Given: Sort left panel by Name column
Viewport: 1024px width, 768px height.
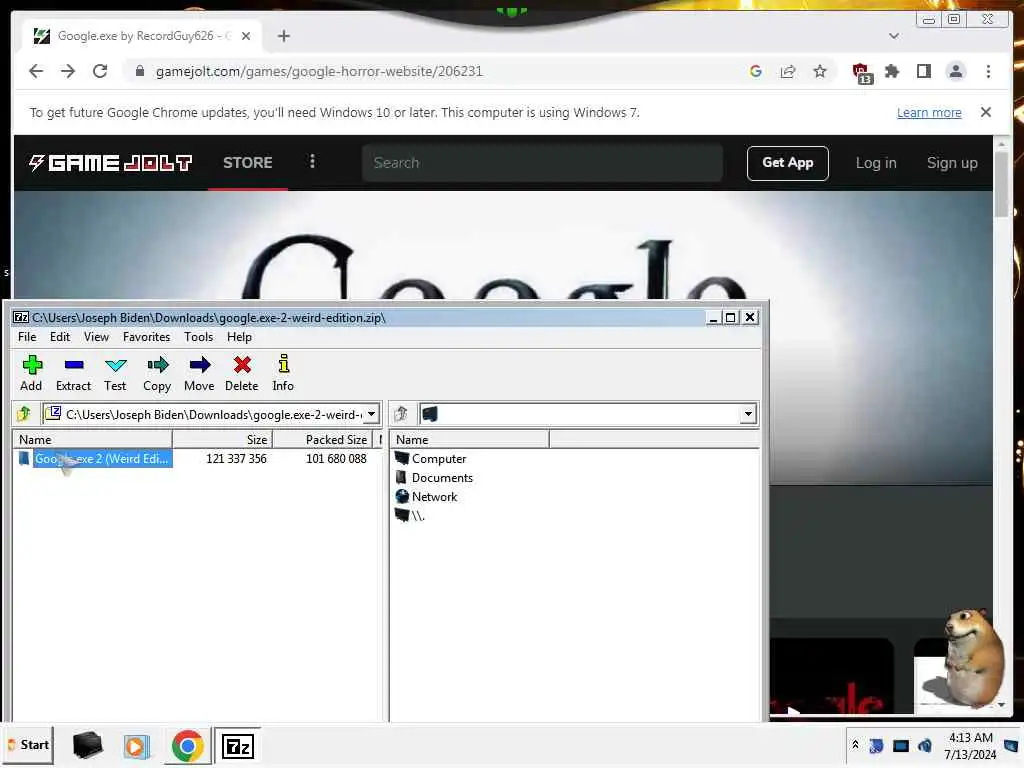Looking at the screenshot, I should point(92,440).
